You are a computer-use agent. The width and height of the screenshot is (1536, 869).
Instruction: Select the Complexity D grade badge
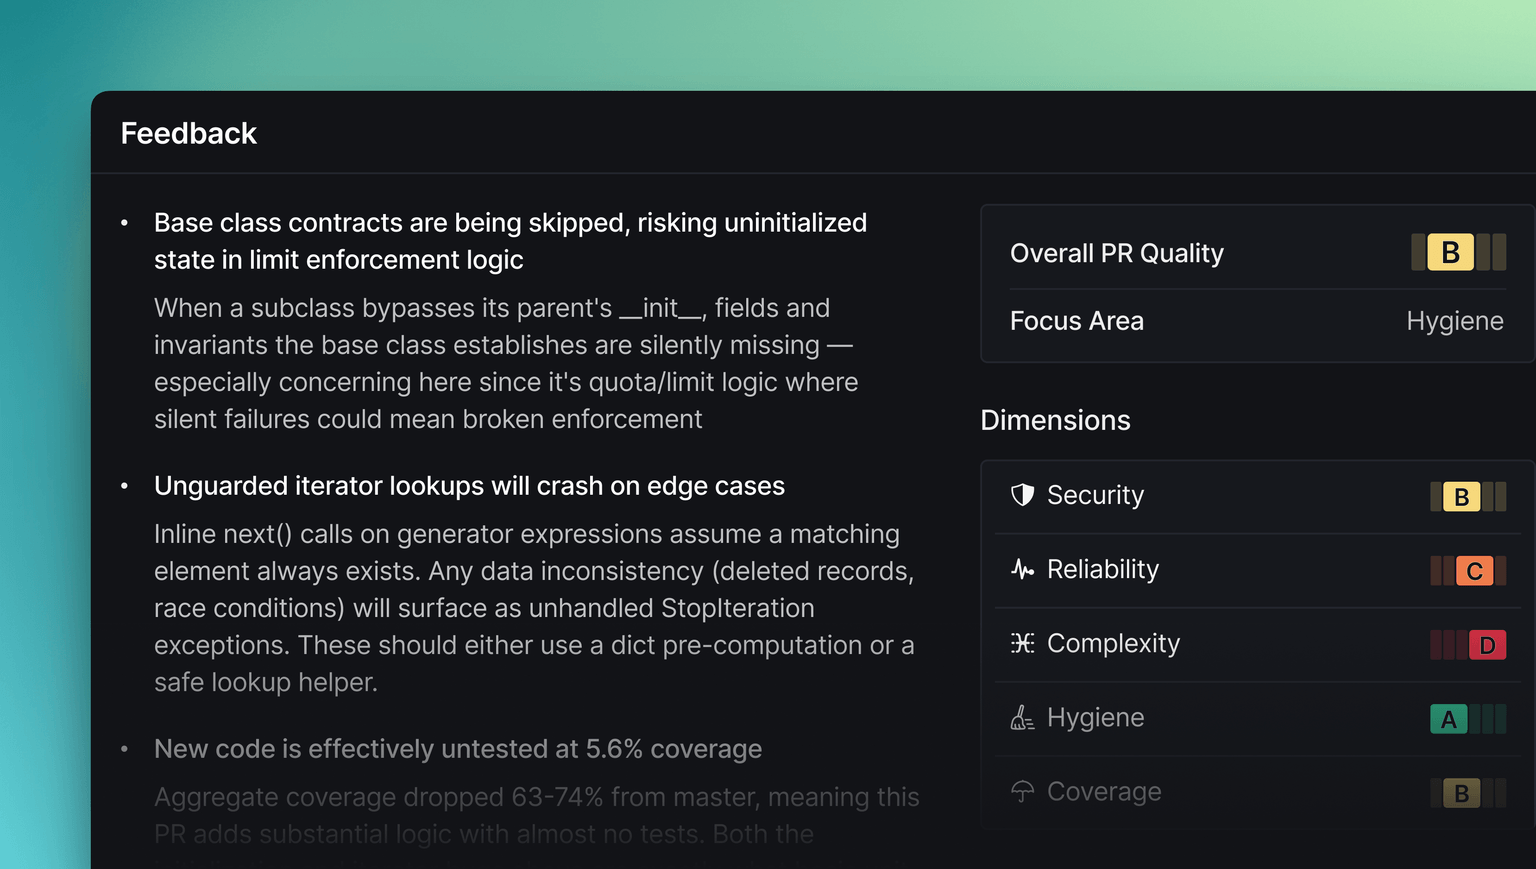point(1487,645)
